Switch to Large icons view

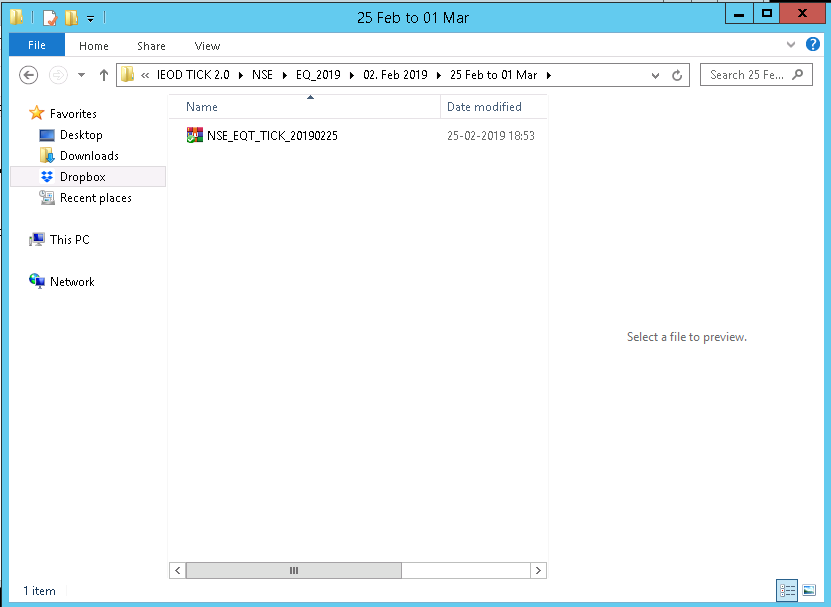809,590
